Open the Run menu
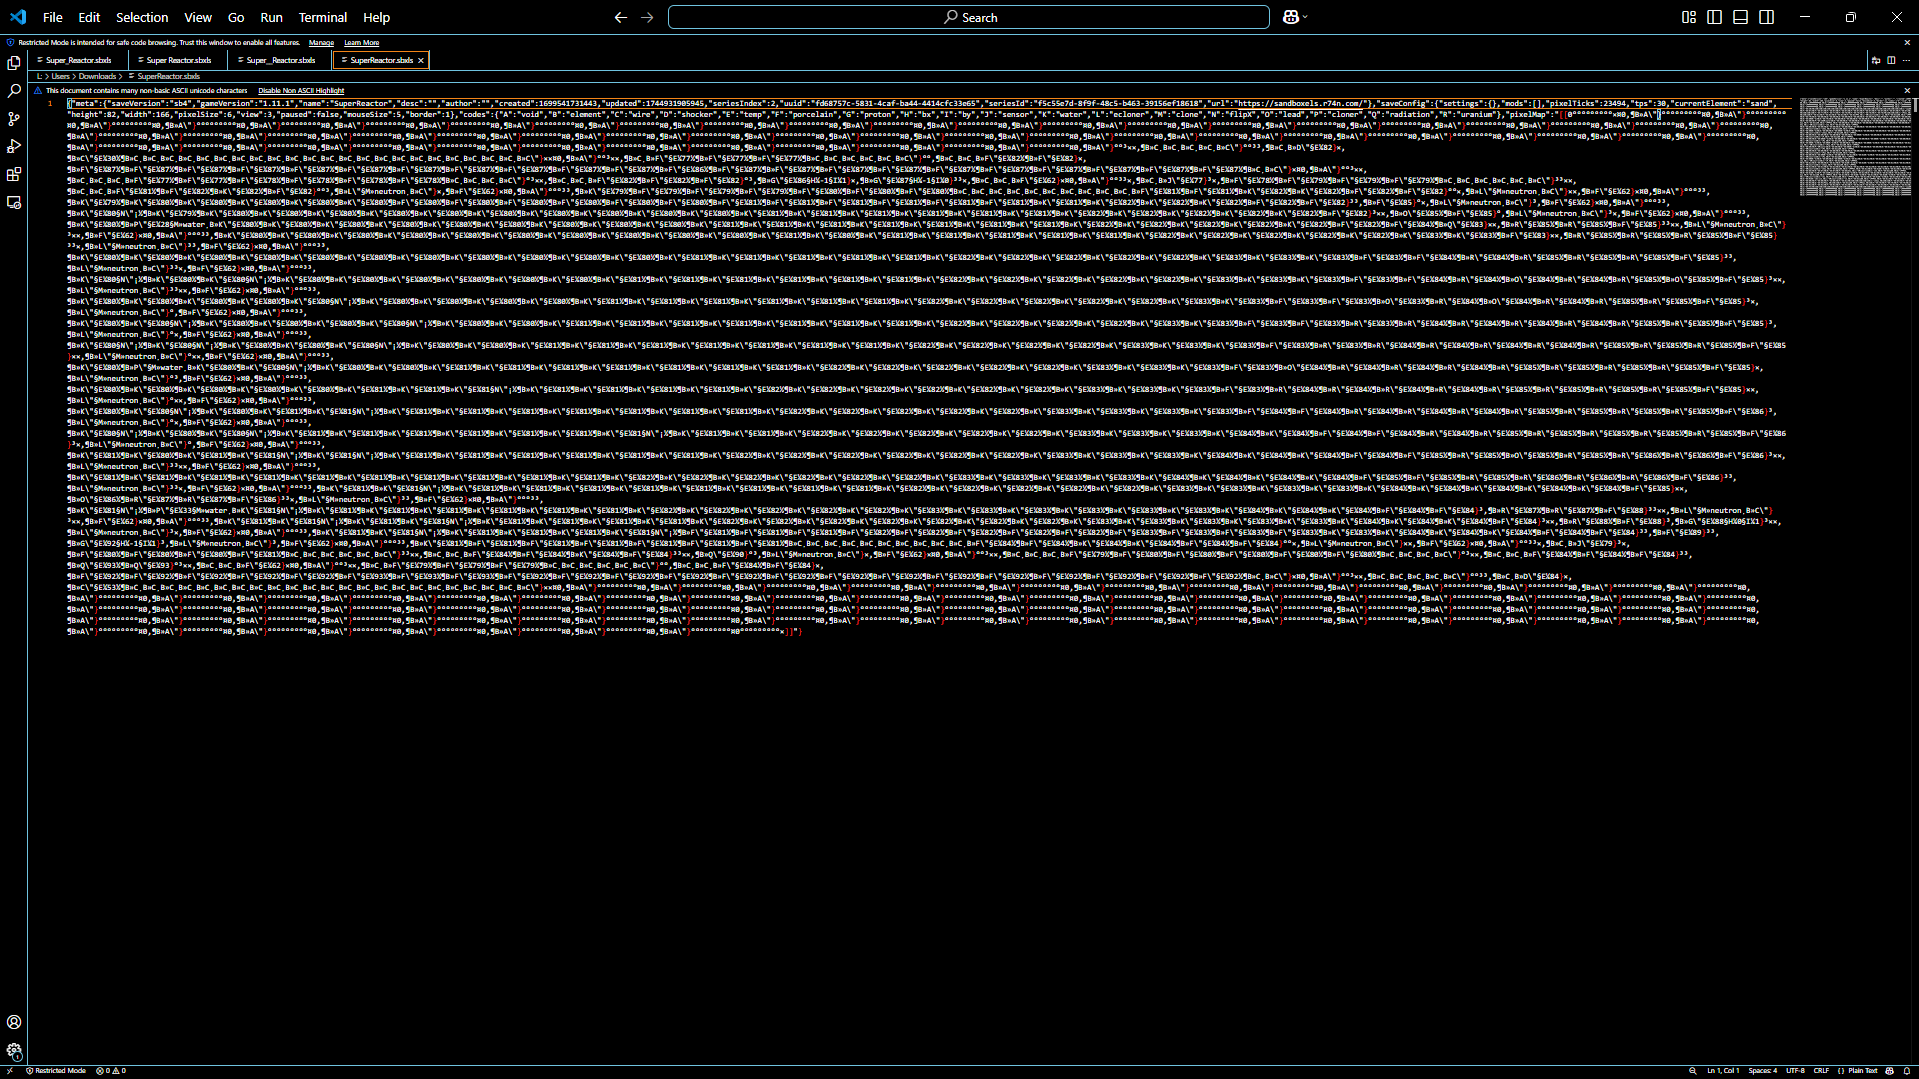Image resolution: width=1919 pixels, height=1079 pixels. [271, 17]
